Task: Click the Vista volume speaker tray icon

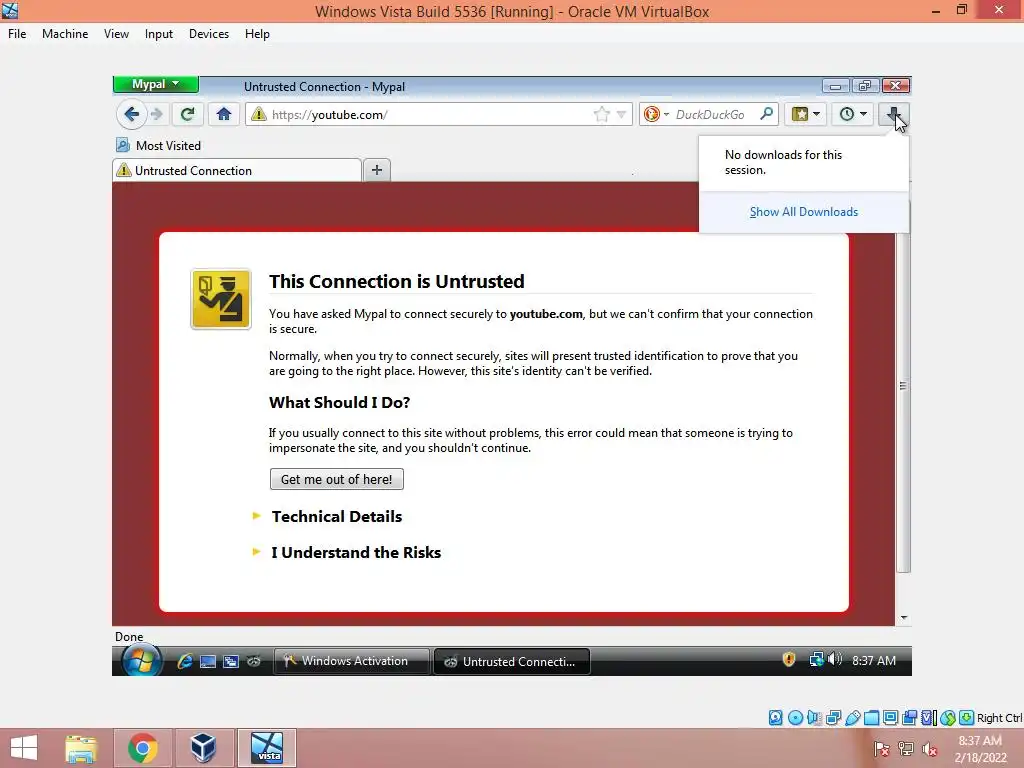Action: tap(834, 660)
